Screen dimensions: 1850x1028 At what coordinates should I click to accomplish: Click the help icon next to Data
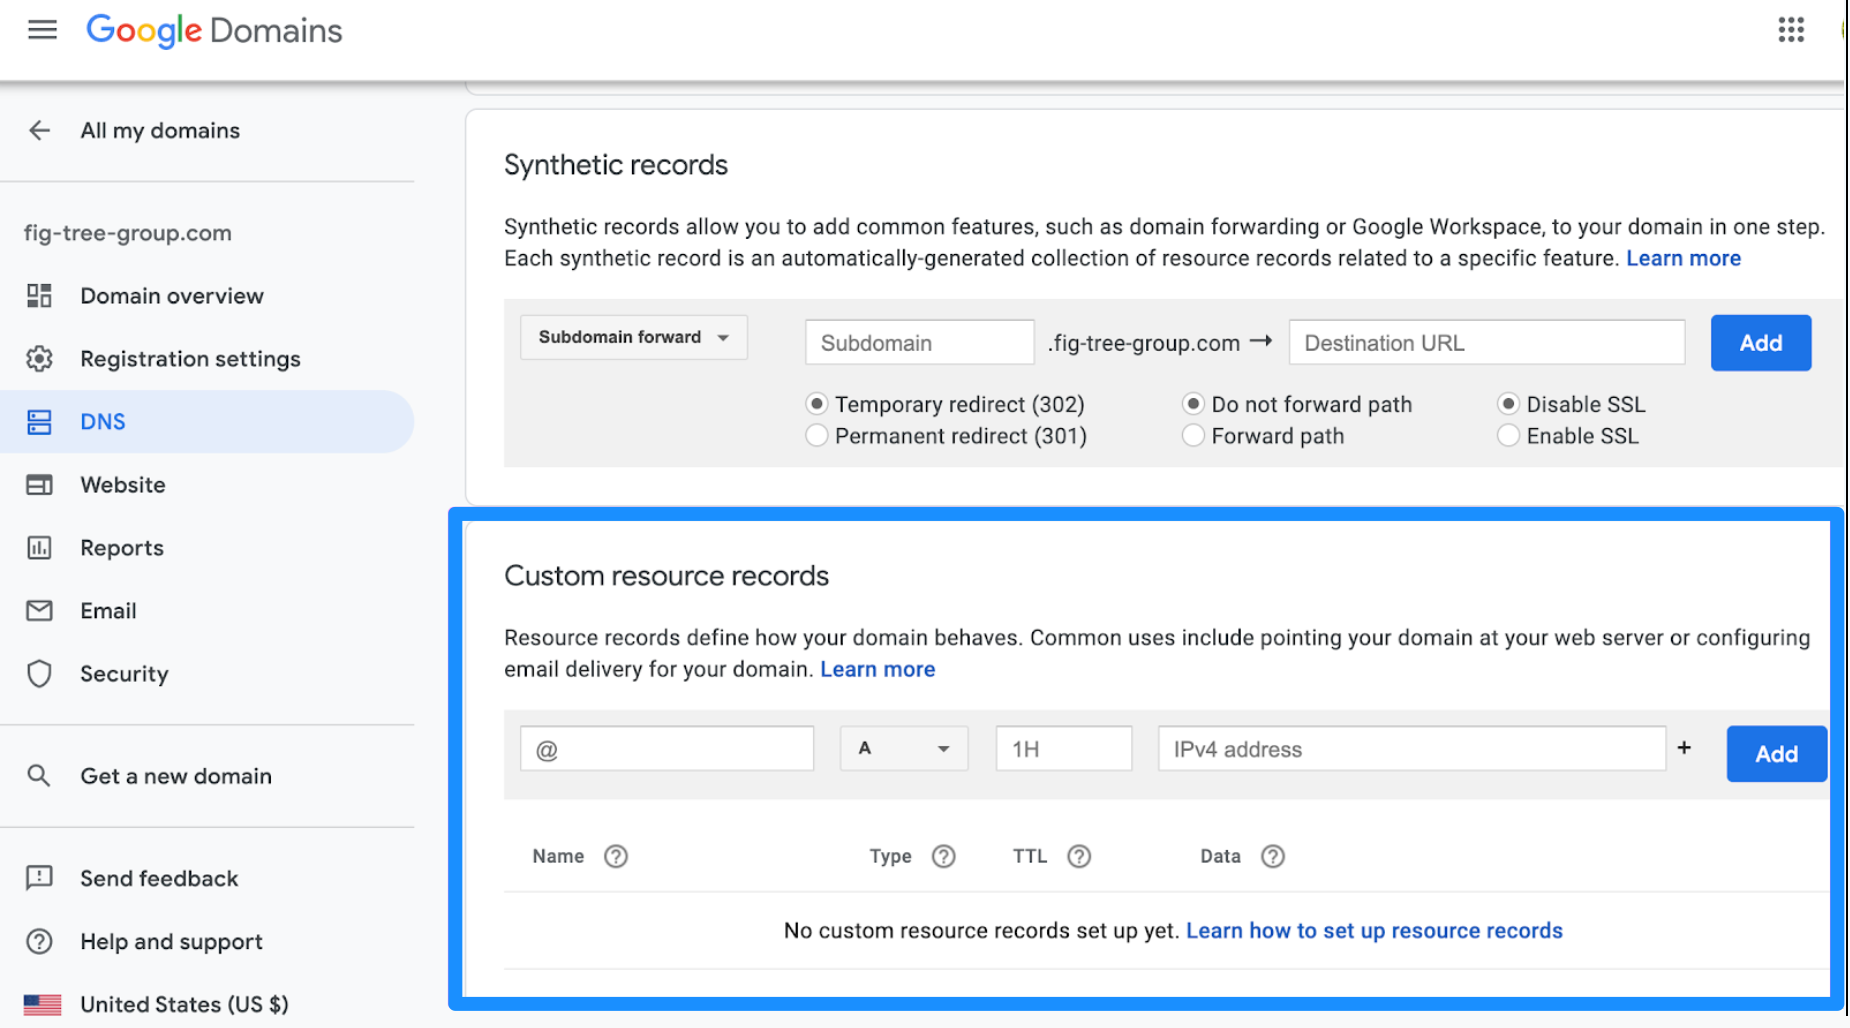[x=1272, y=856]
